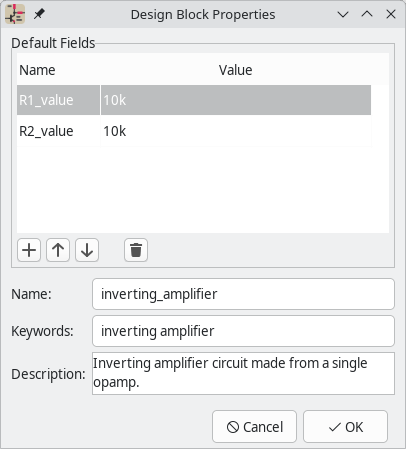
Task: Maximize the Design Block Properties dialog
Action: pos(367,14)
